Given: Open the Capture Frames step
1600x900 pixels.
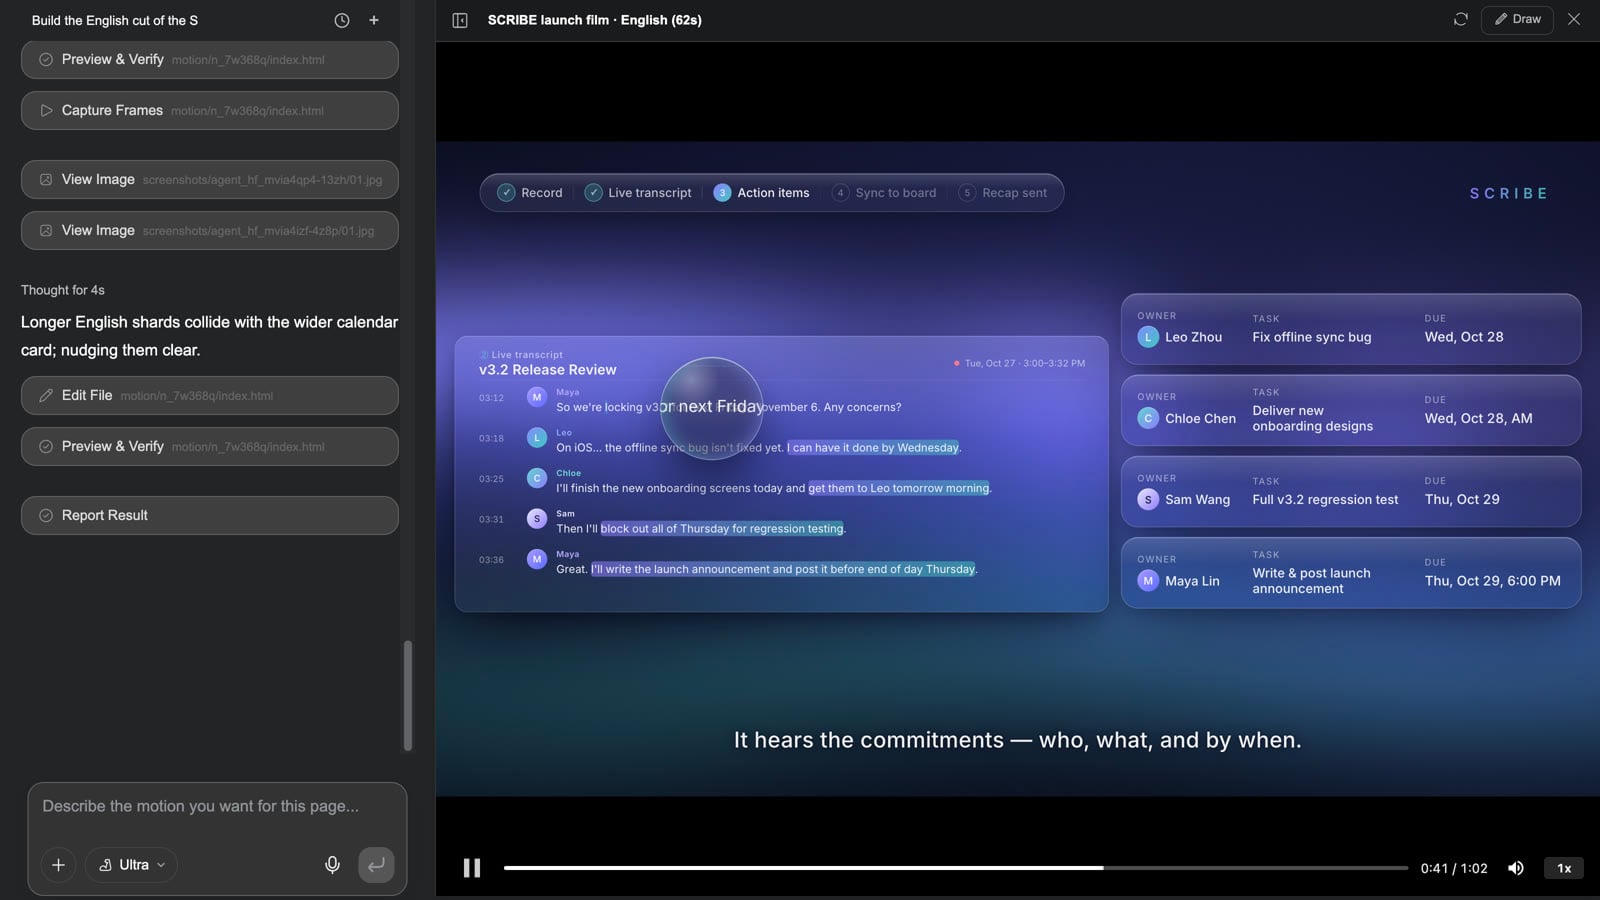Looking at the screenshot, I should (210, 110).
